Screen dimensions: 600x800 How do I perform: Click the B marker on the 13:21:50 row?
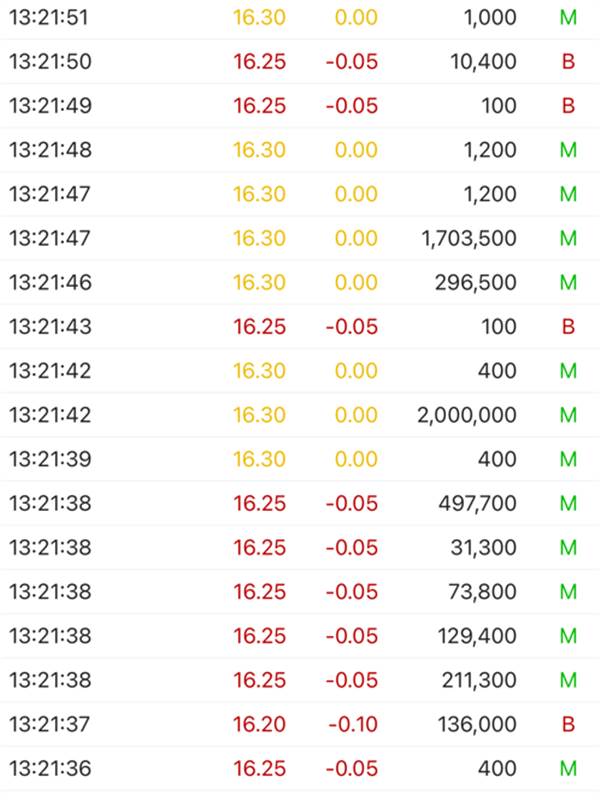tap(568, 61)
